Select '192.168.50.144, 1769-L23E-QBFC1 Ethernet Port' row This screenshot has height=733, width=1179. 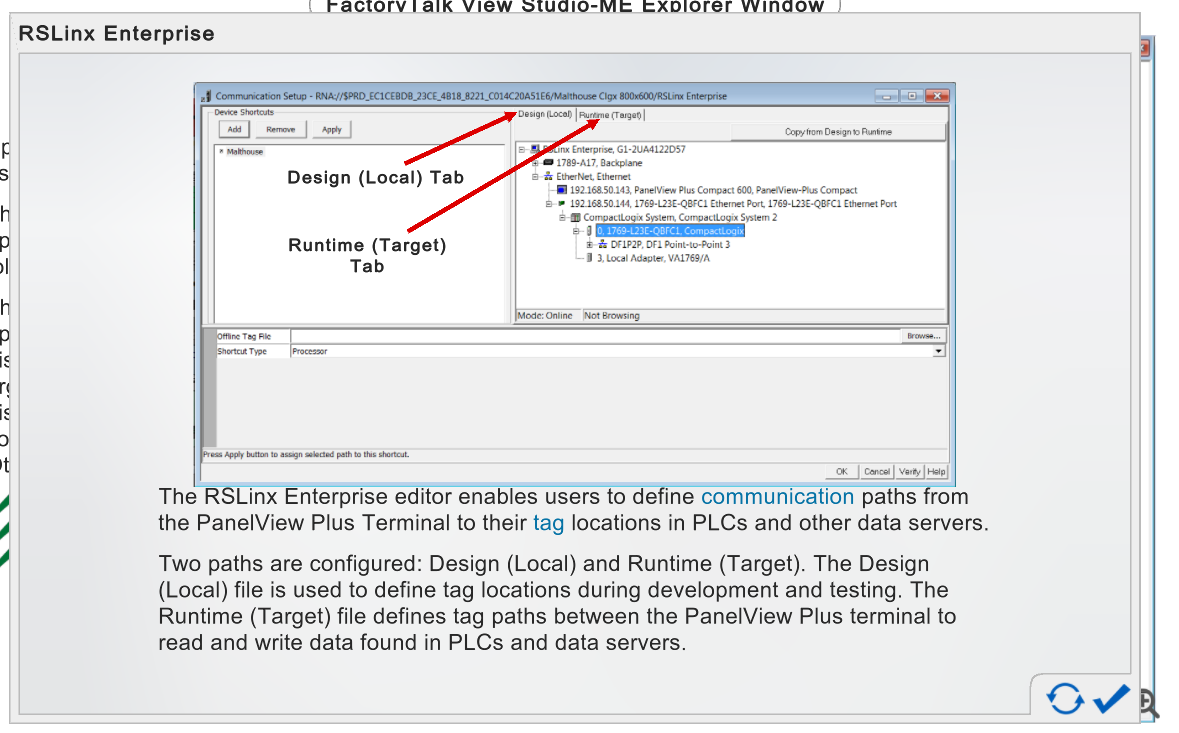tap(733, 204)
